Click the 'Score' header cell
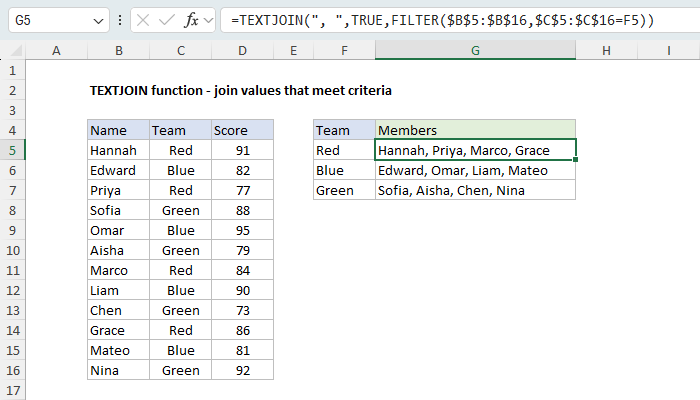The height and width of the screenshot is (400, 700). [x=242, y=130]
